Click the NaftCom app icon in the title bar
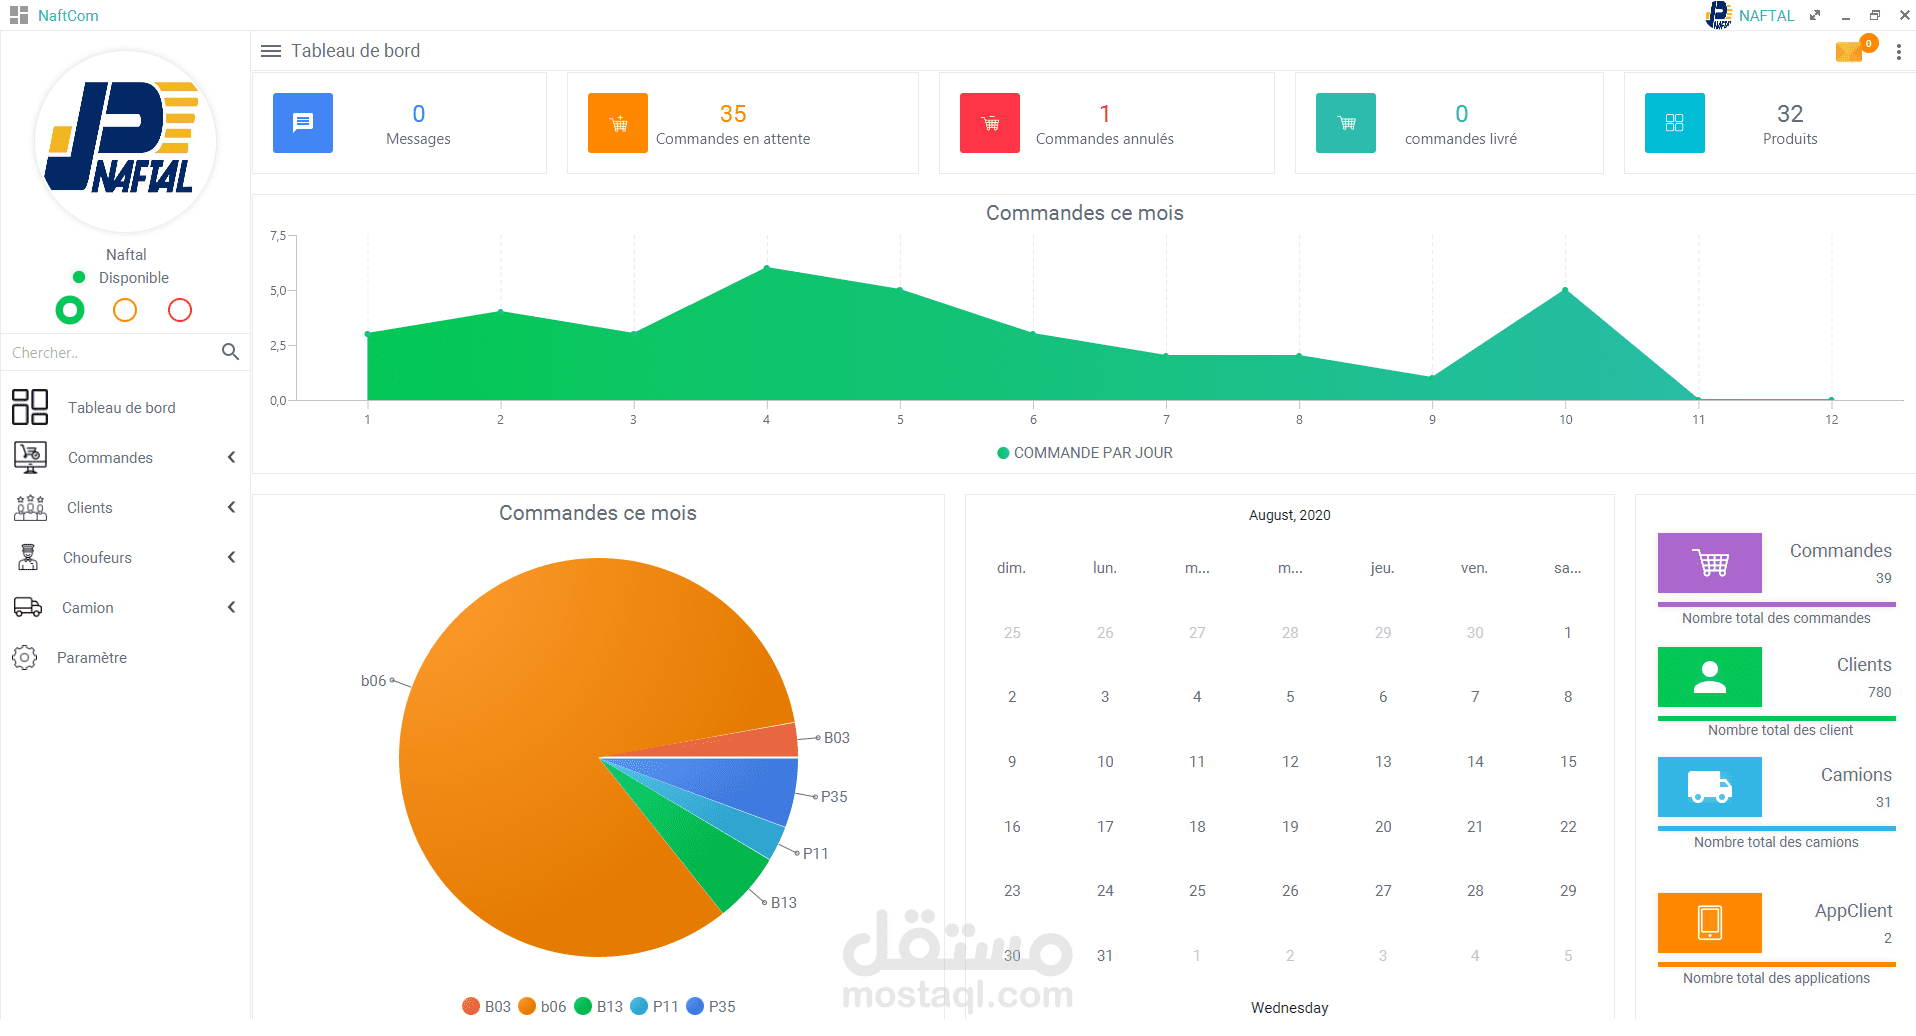 19,15
